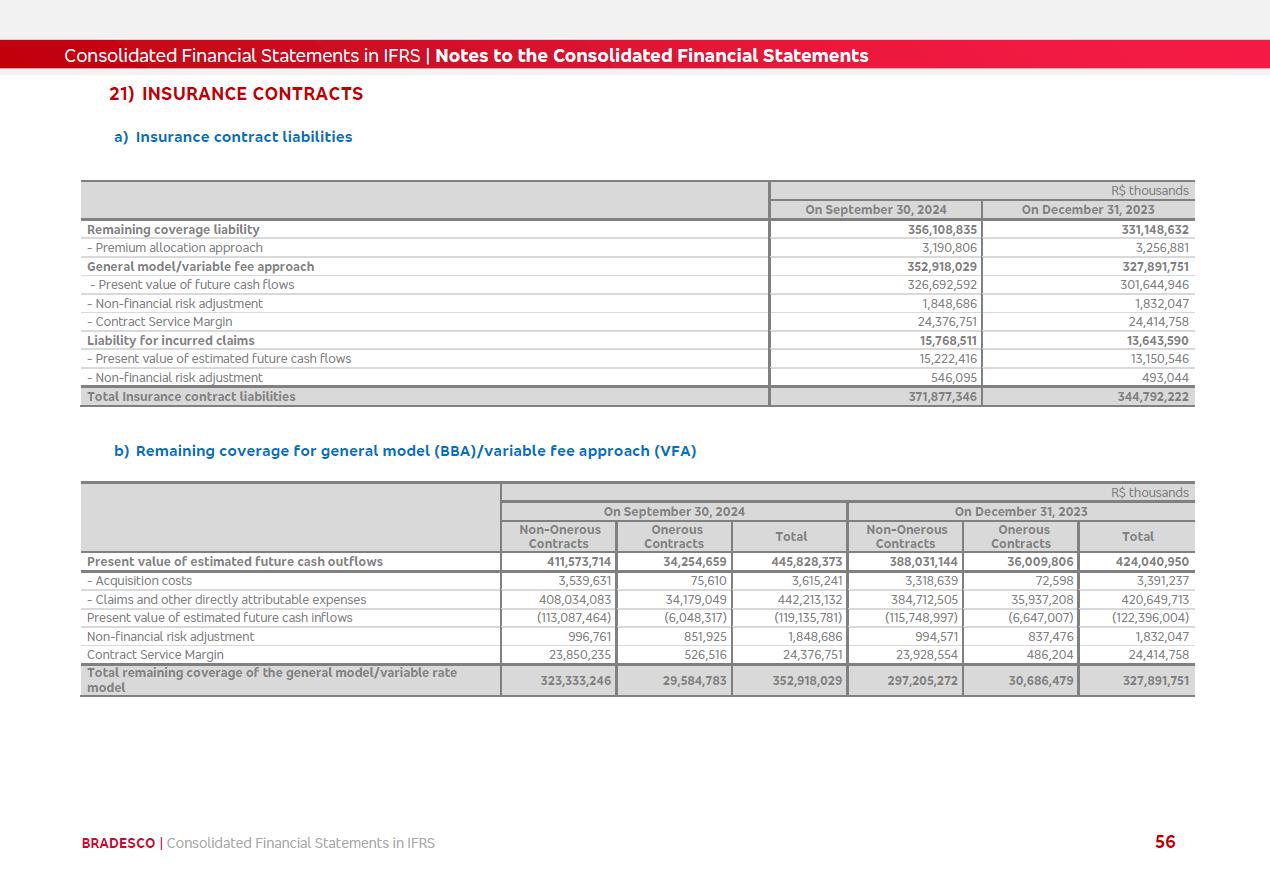Click the 'On September 30, 2024' header in first table
This screenshot has height=894, width=1270.
point(876,210)
